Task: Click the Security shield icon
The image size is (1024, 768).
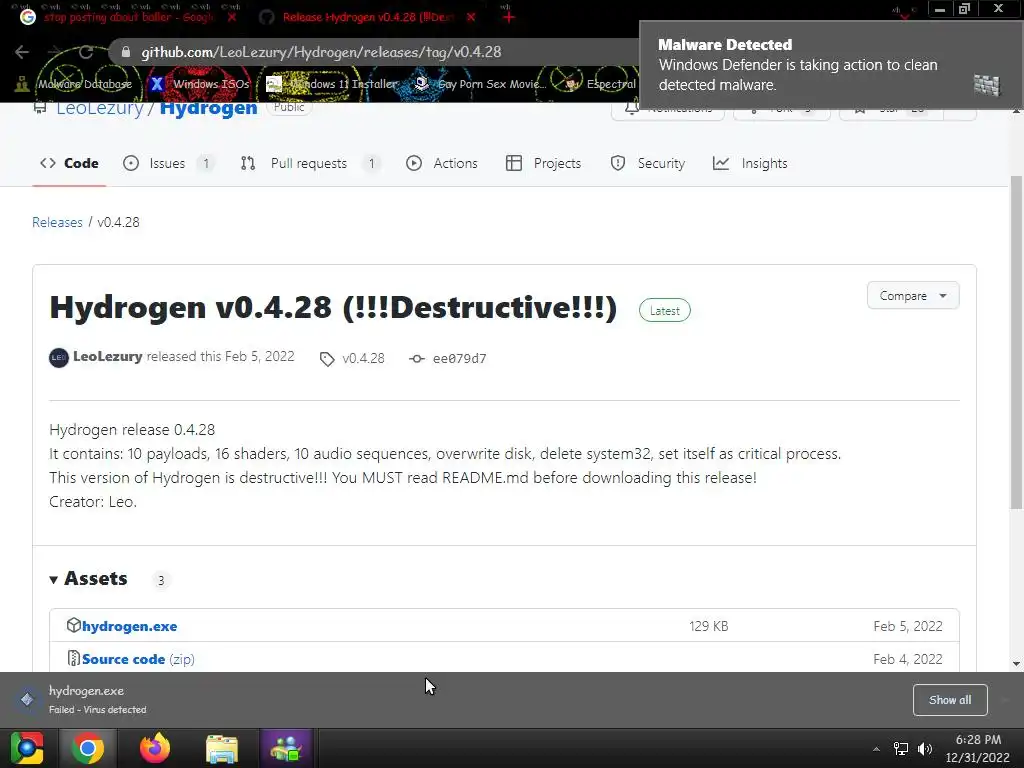Action: pyautogui.click(x=618, y=163)
